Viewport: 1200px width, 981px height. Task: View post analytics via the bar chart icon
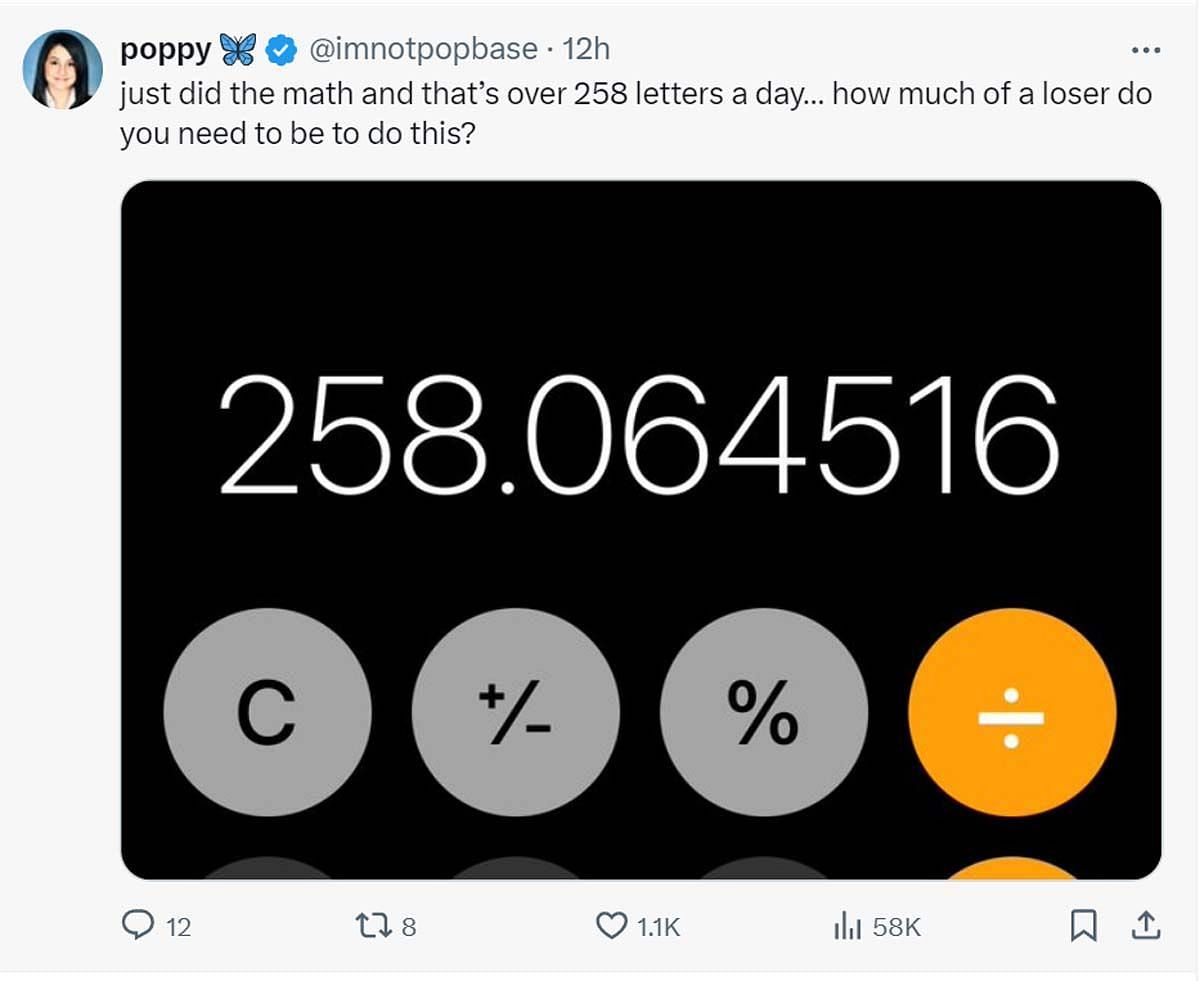(x=847, y=927)
